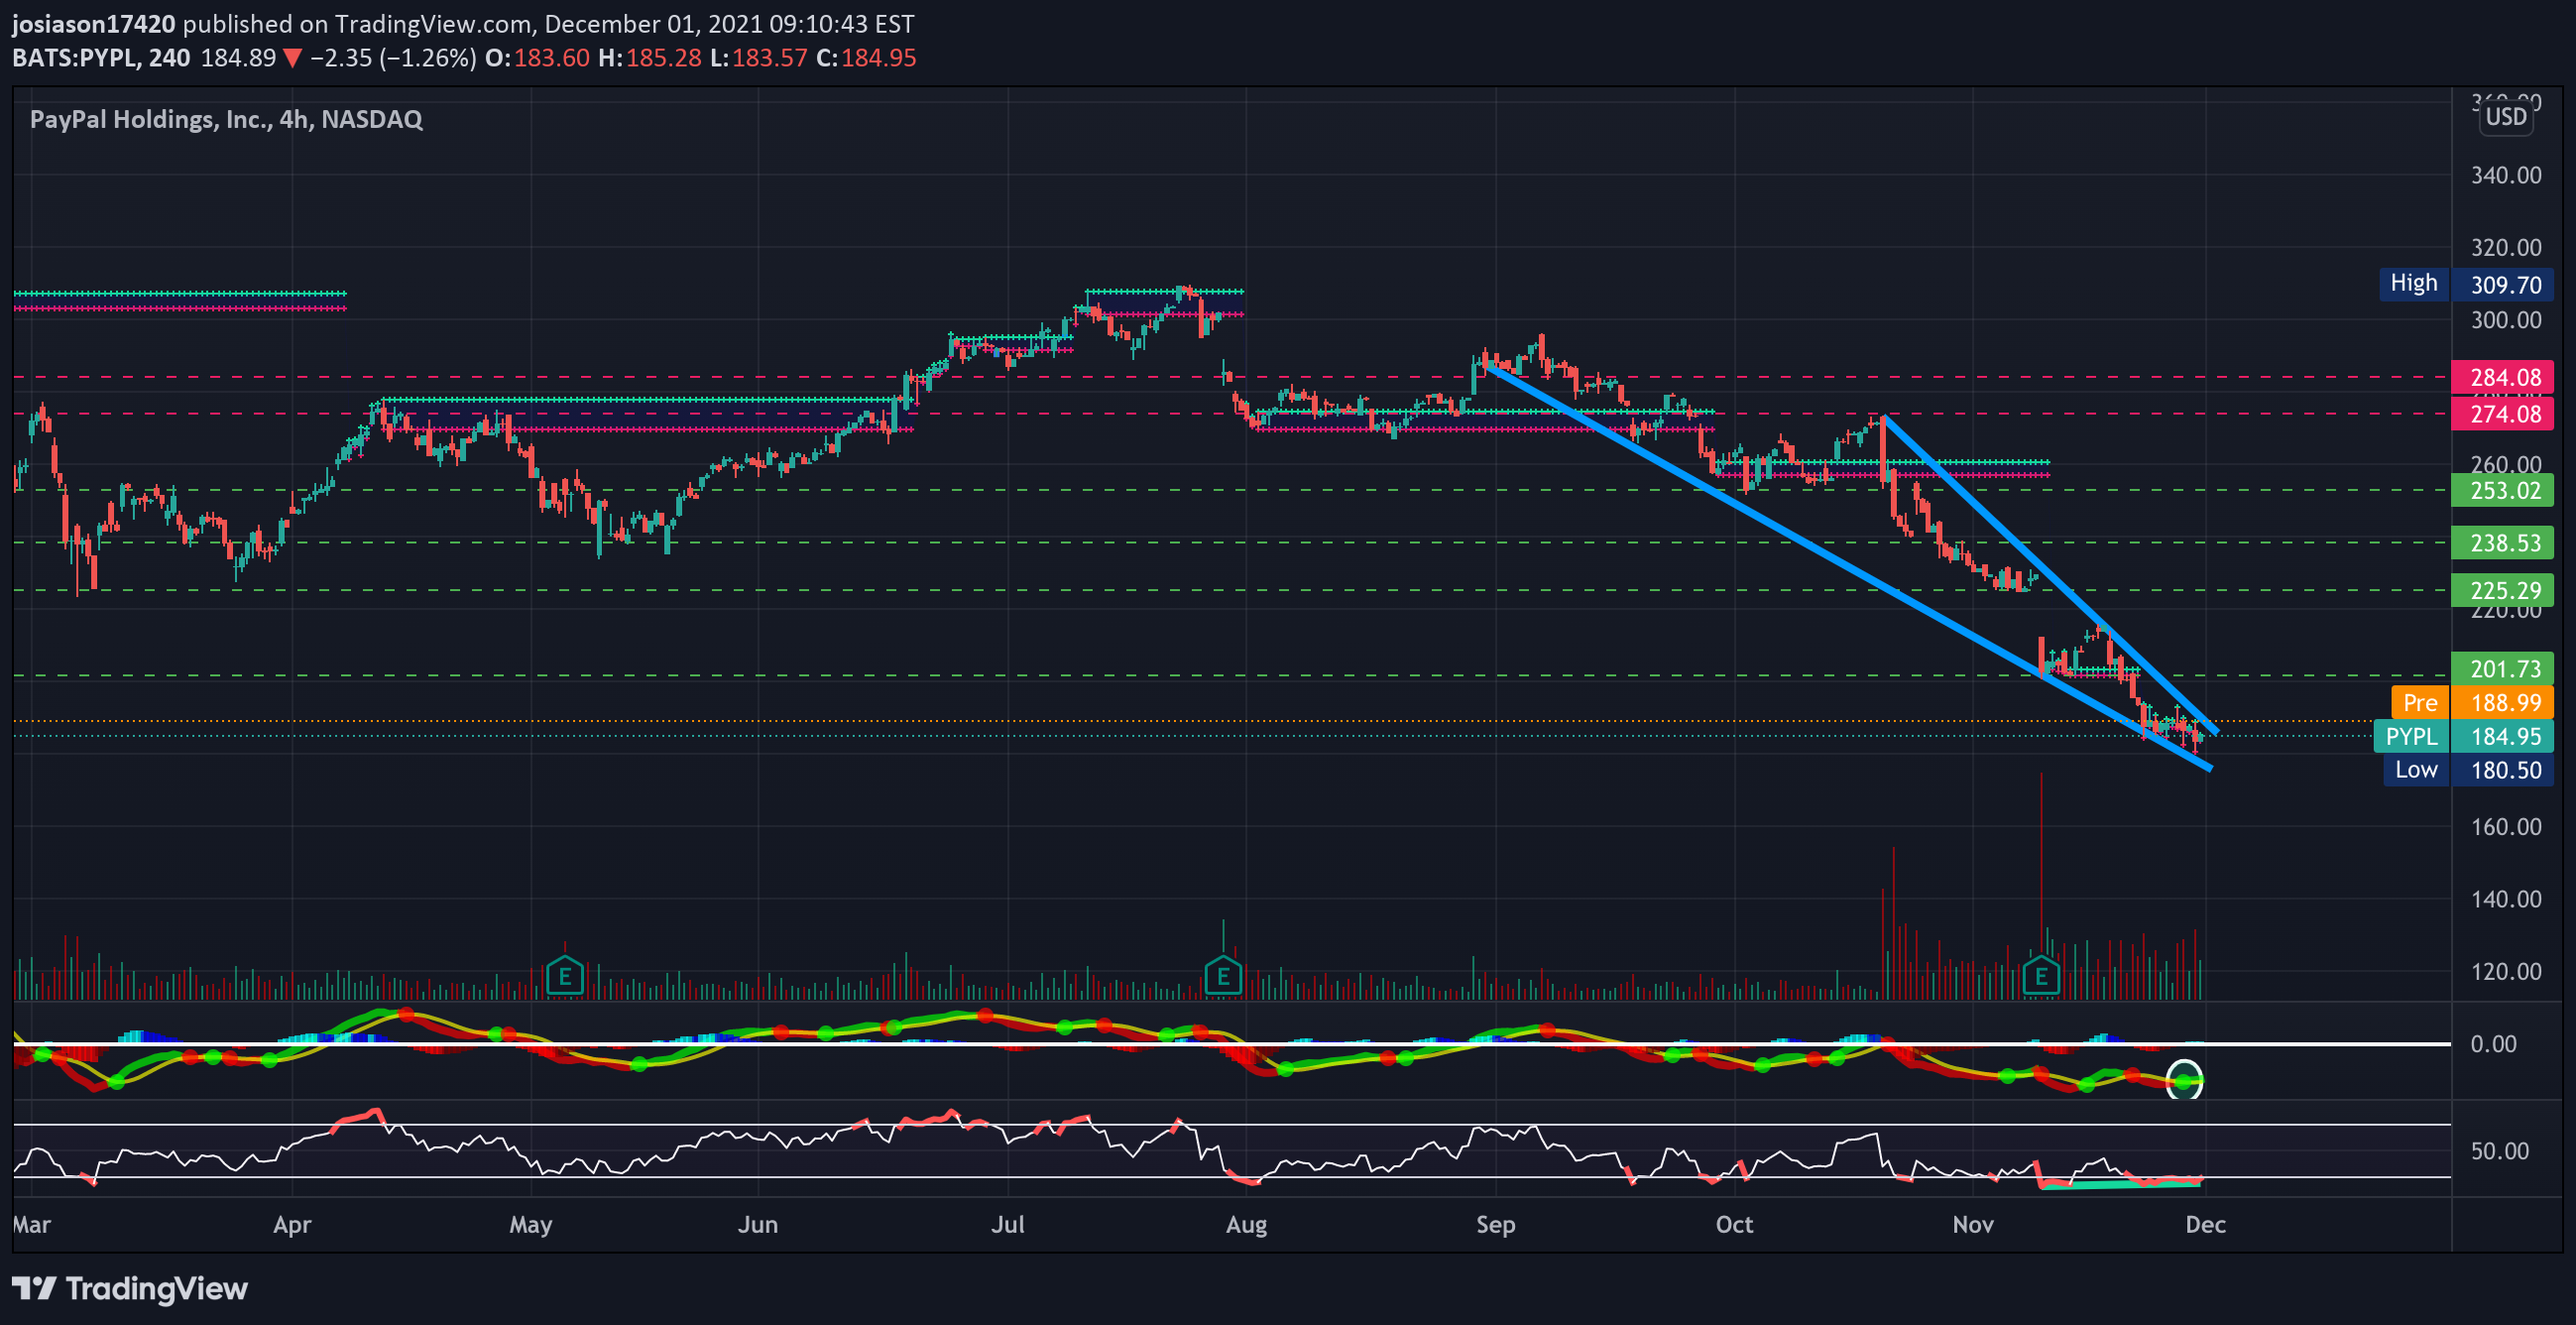Screen dimensions: 2576x1325
Task: Click the May earnings E marker
Action: point(565,976)
